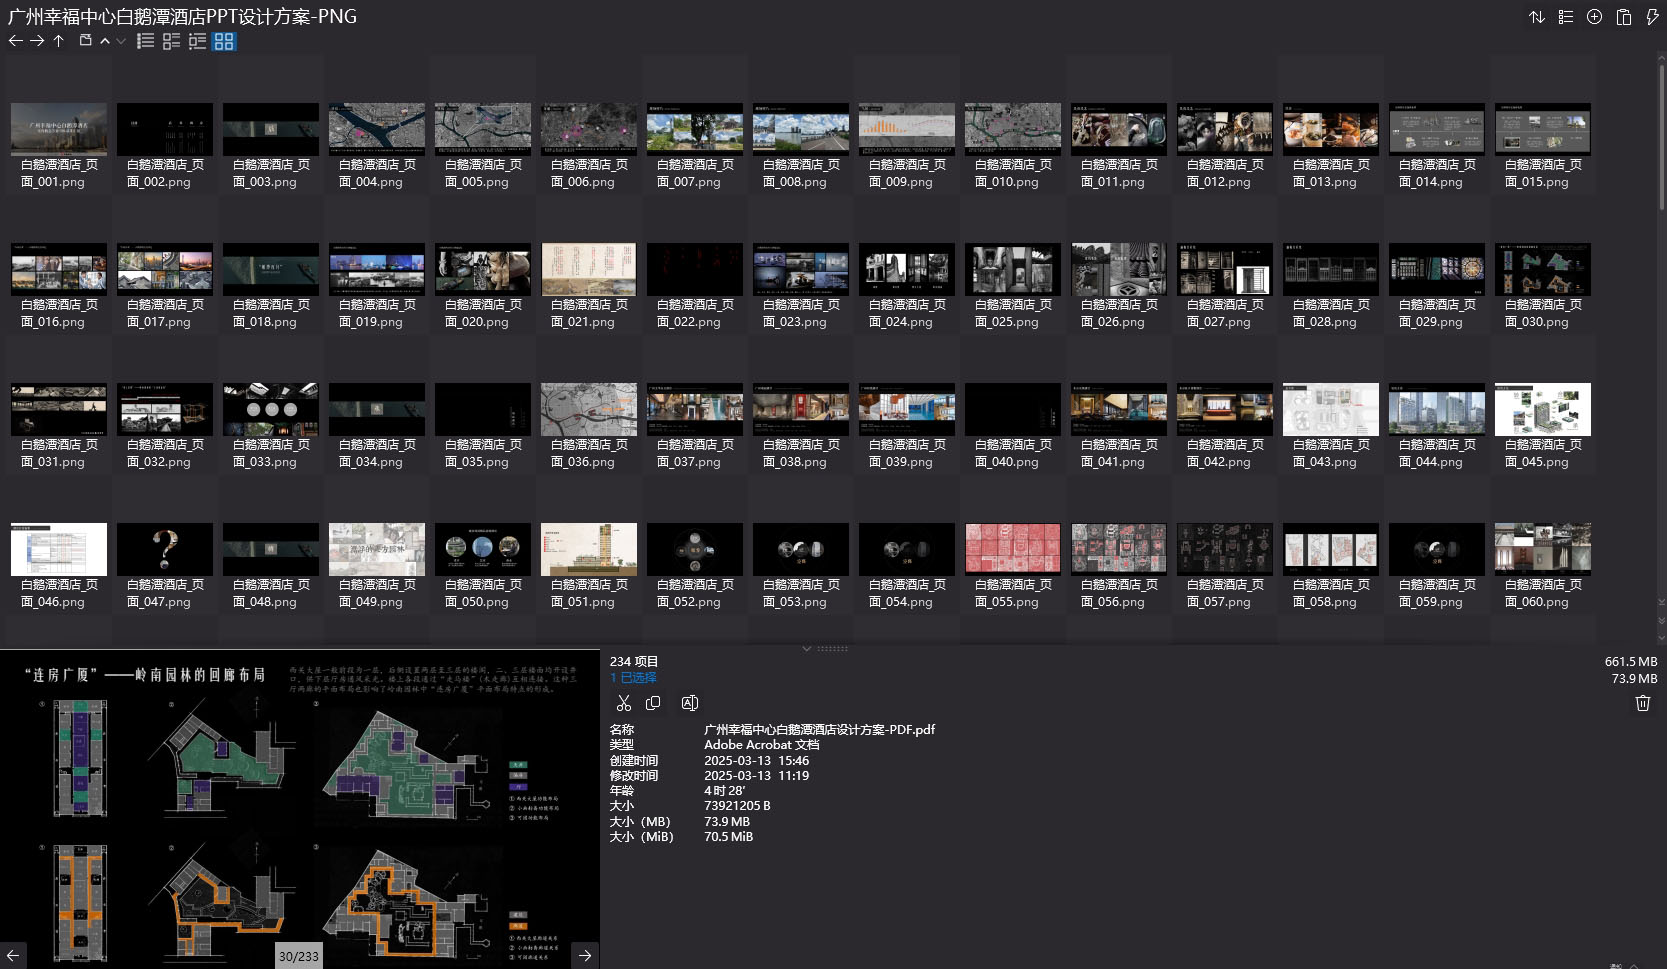Click the lightning bolt quick action icon
This screenshot has height=969, width=1667.
click(1652, 17)
